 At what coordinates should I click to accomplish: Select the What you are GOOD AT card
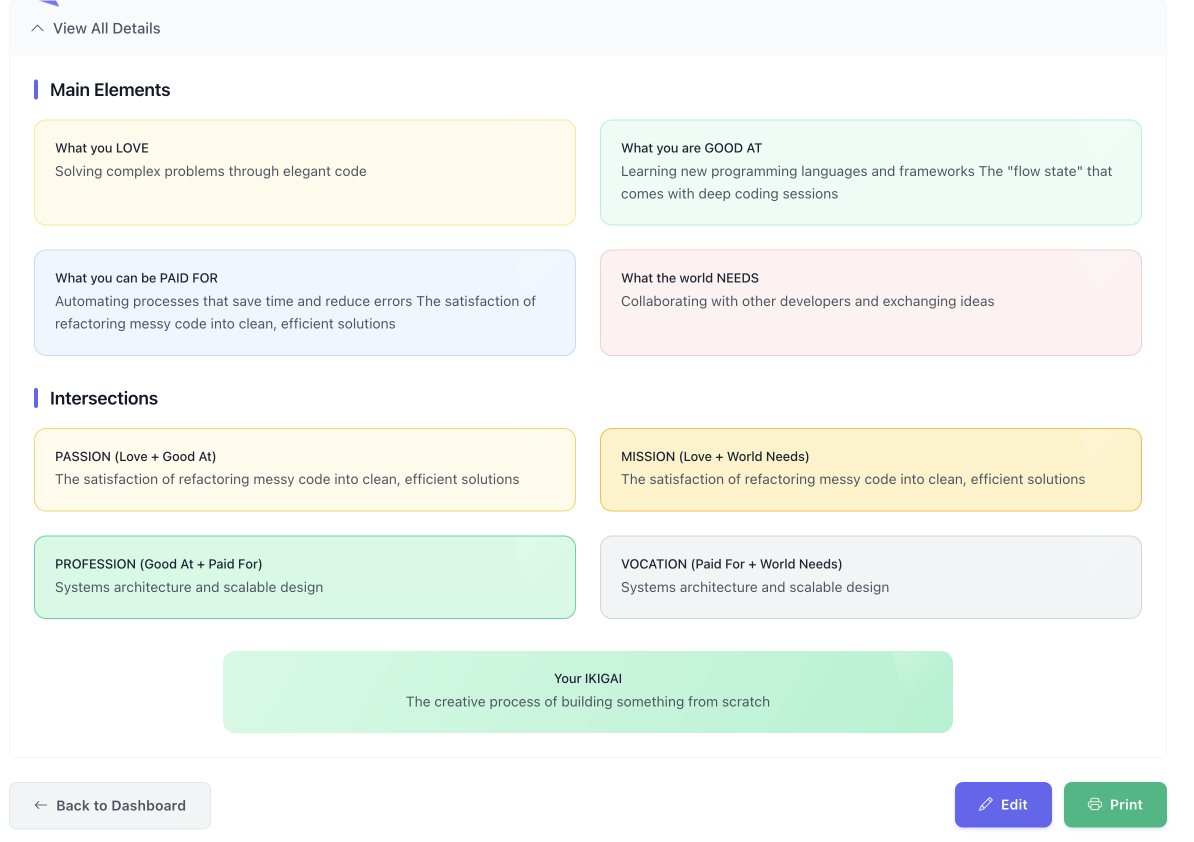870,172
